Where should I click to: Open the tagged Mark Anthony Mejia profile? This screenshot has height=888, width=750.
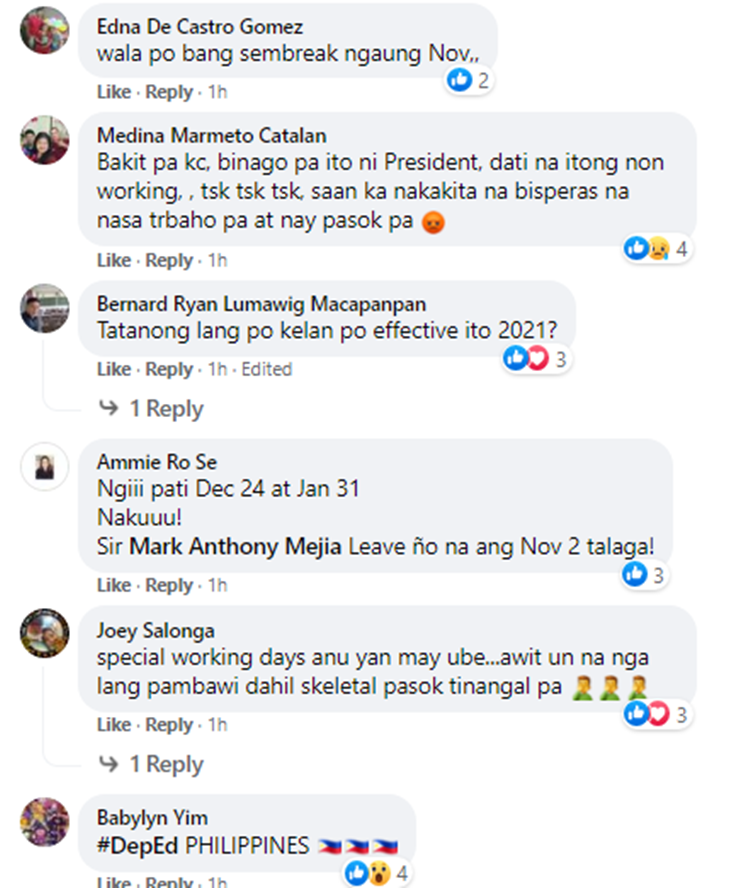coord(235,547)
